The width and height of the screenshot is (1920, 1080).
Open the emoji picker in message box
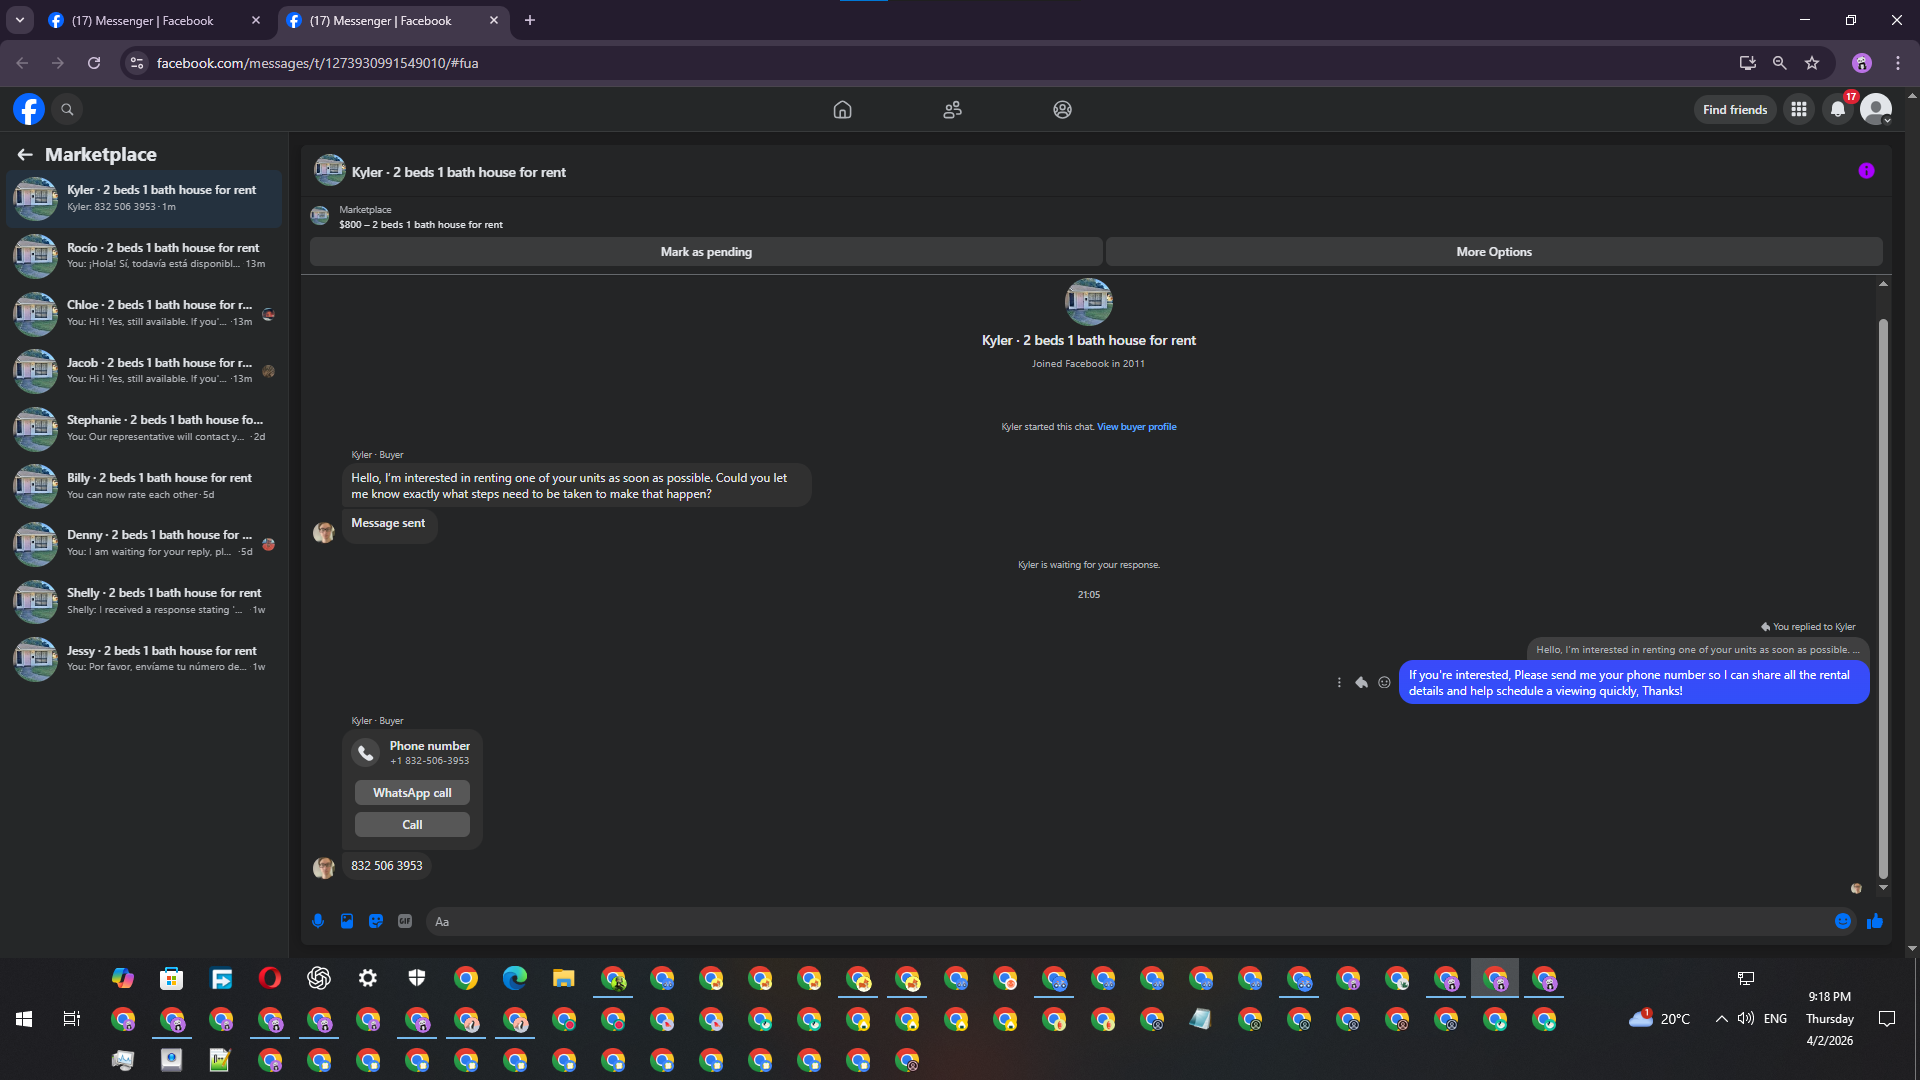click(x=1843, y=921)
